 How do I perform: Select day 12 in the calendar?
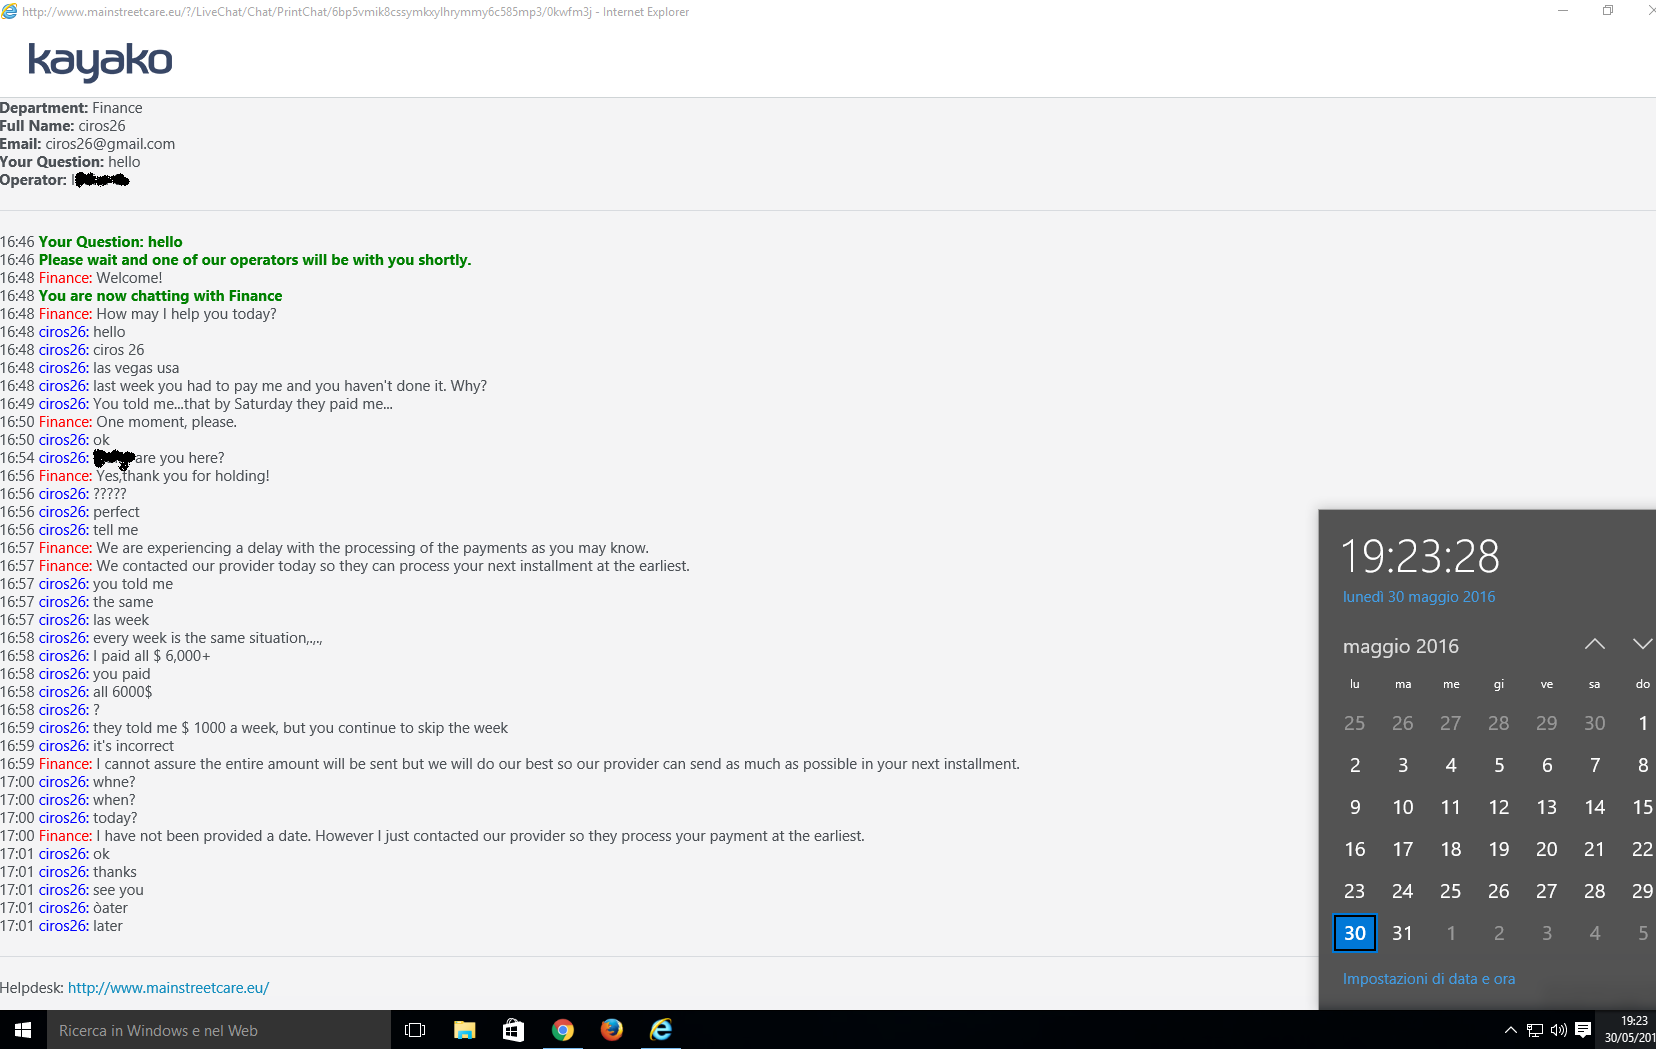[1499, 807]
